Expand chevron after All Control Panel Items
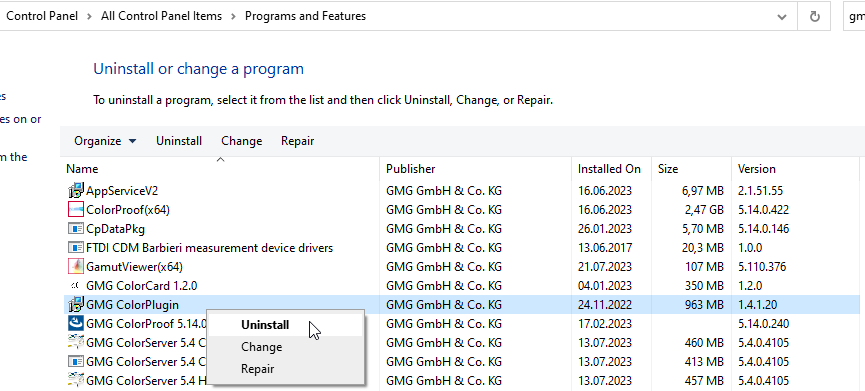865x391 pixels. (x=233, y=17)
